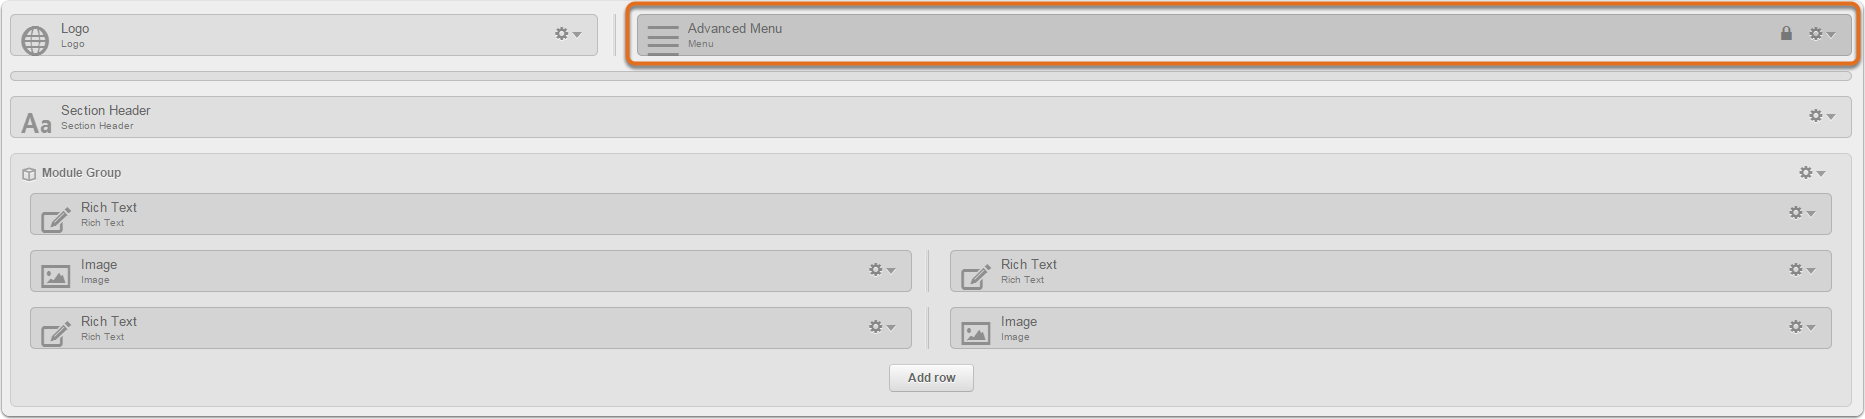Screen dimensions: 1865x419
Task: Open gear dropdown of right Rich Text module
Action: point(1802,270)
